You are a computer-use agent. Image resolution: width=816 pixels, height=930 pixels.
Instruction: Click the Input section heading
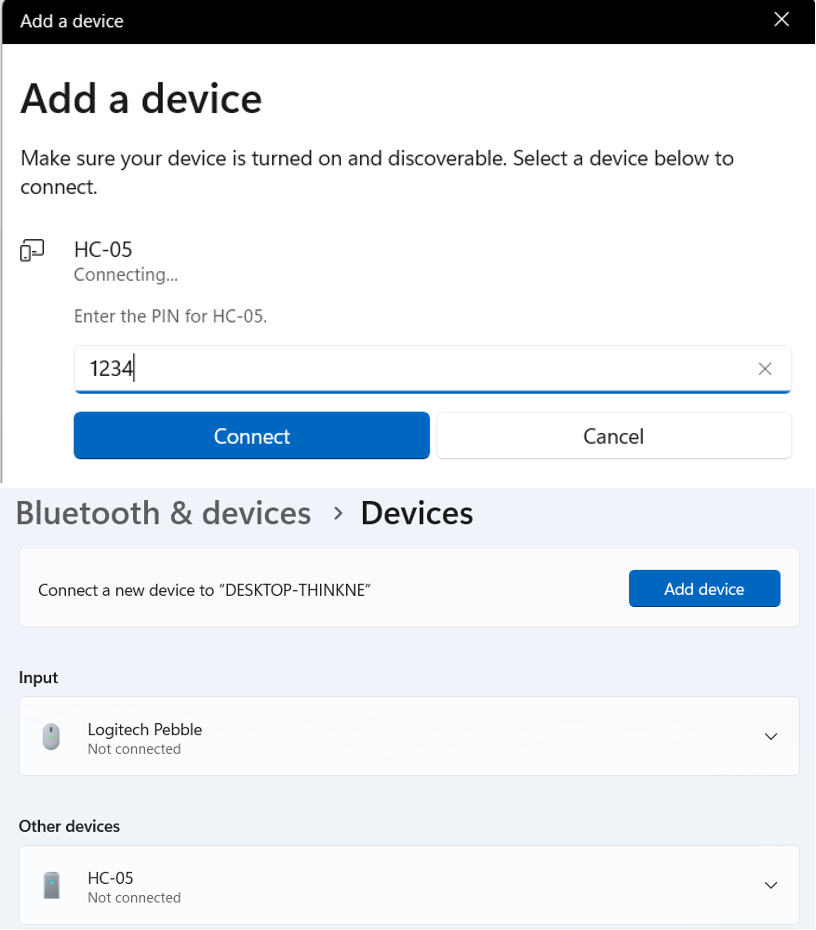pos(39,678)
